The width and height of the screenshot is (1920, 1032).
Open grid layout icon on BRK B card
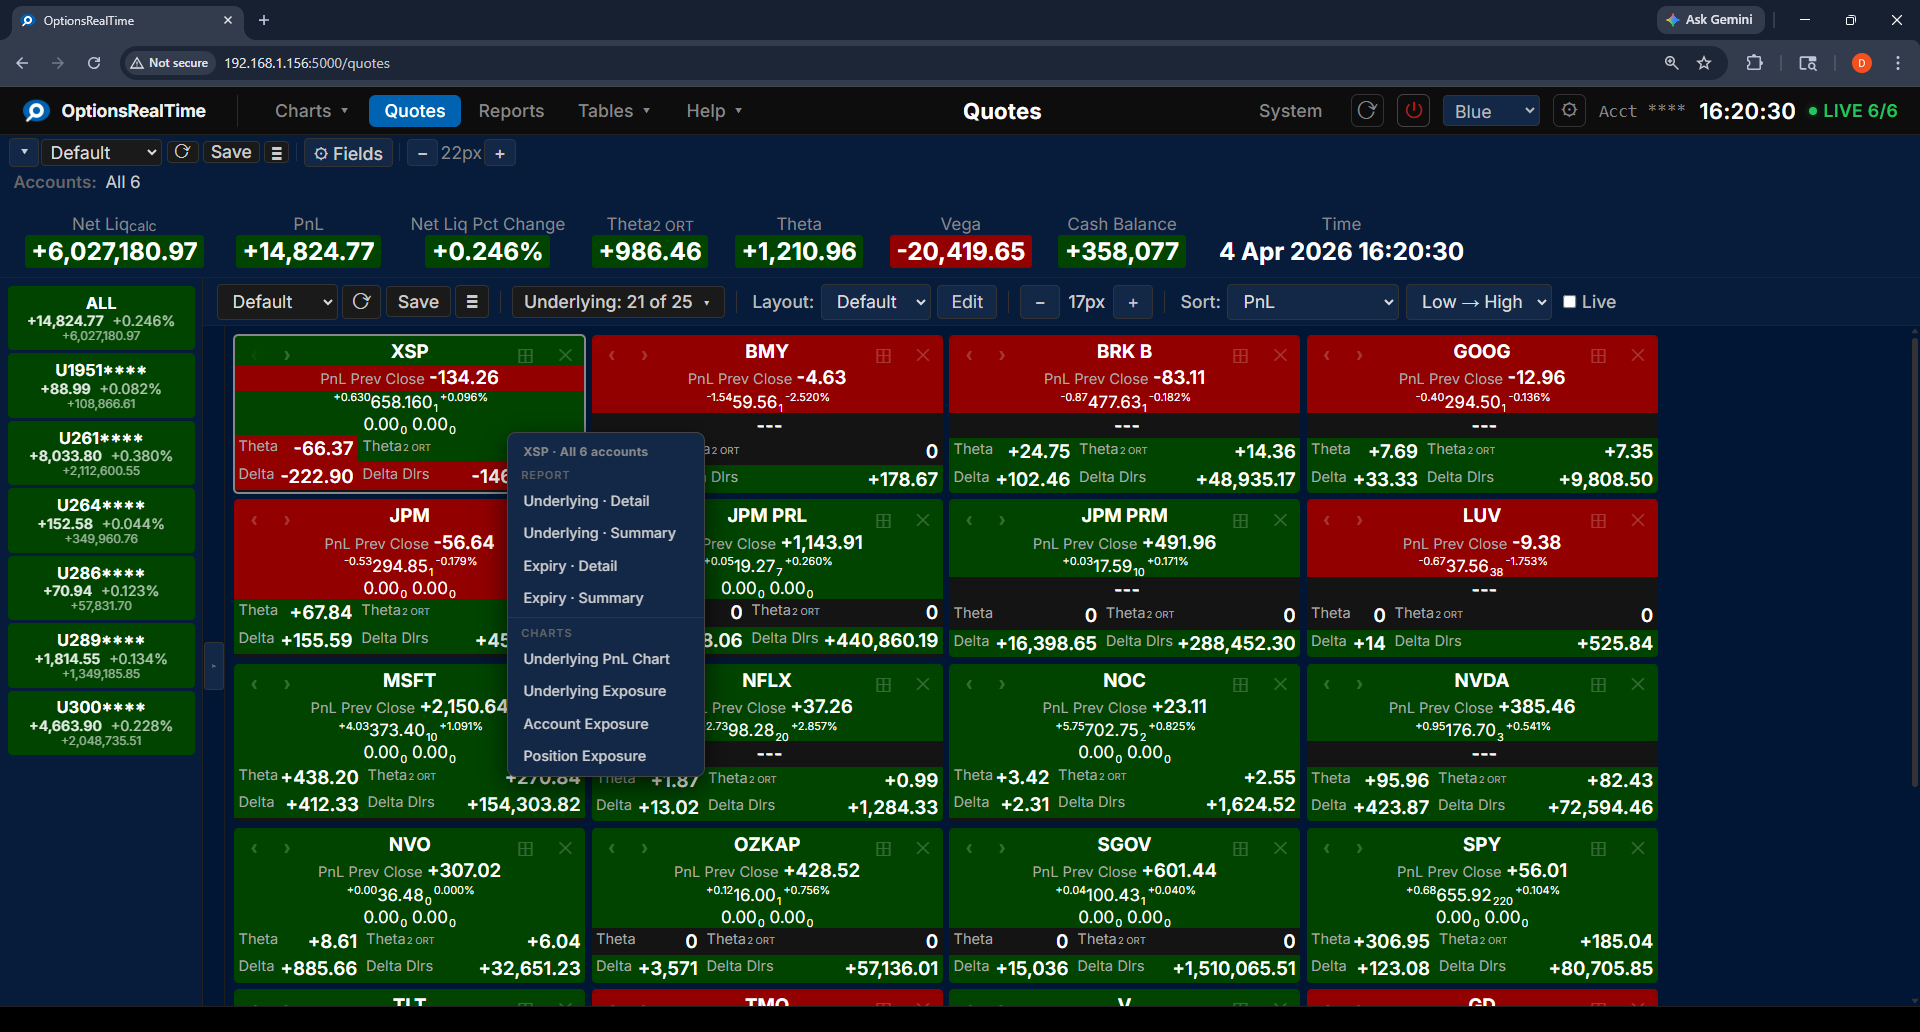1240,355
